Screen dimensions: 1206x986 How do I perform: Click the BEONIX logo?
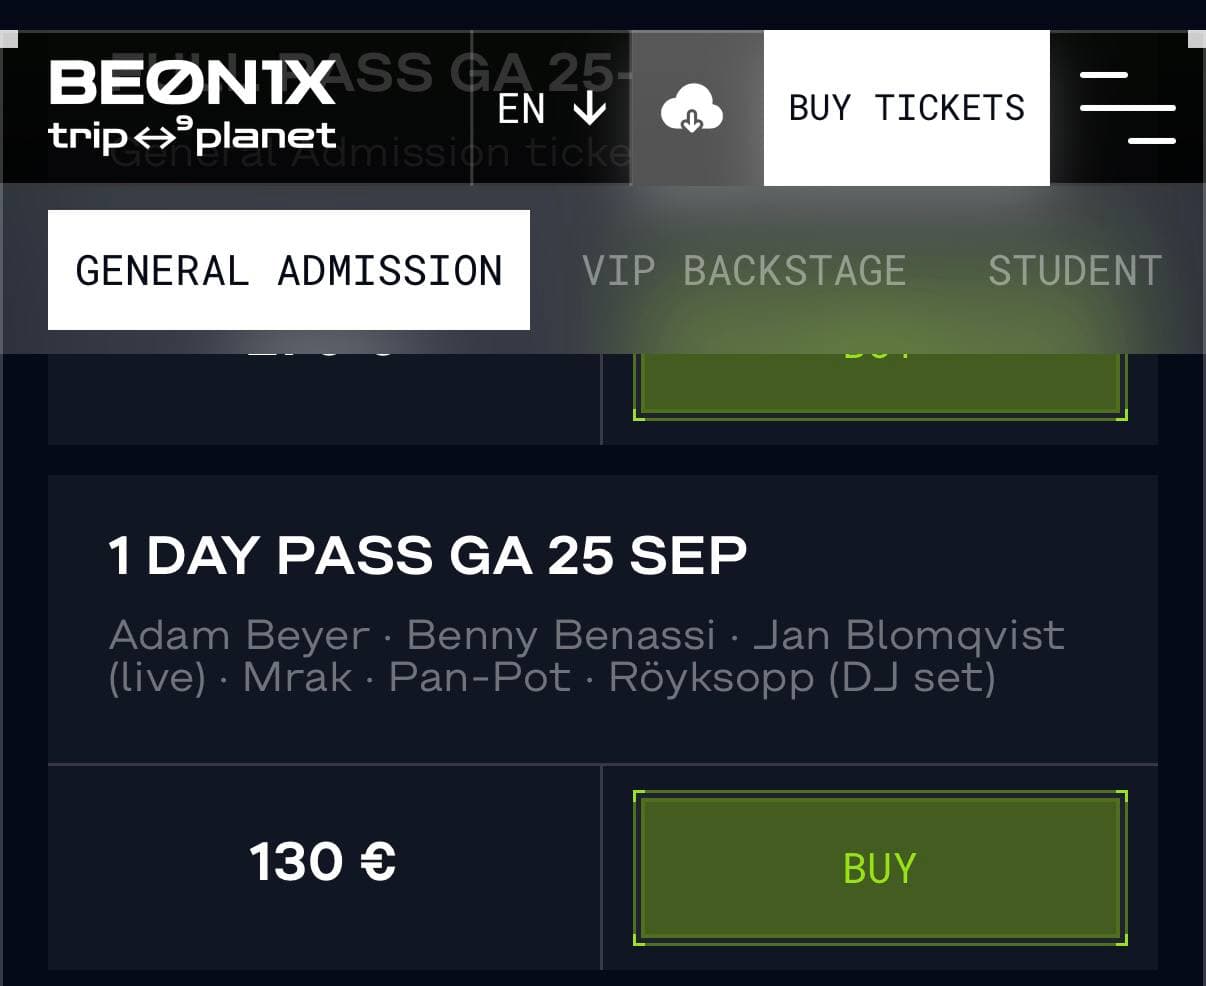[x=192, y=83]
